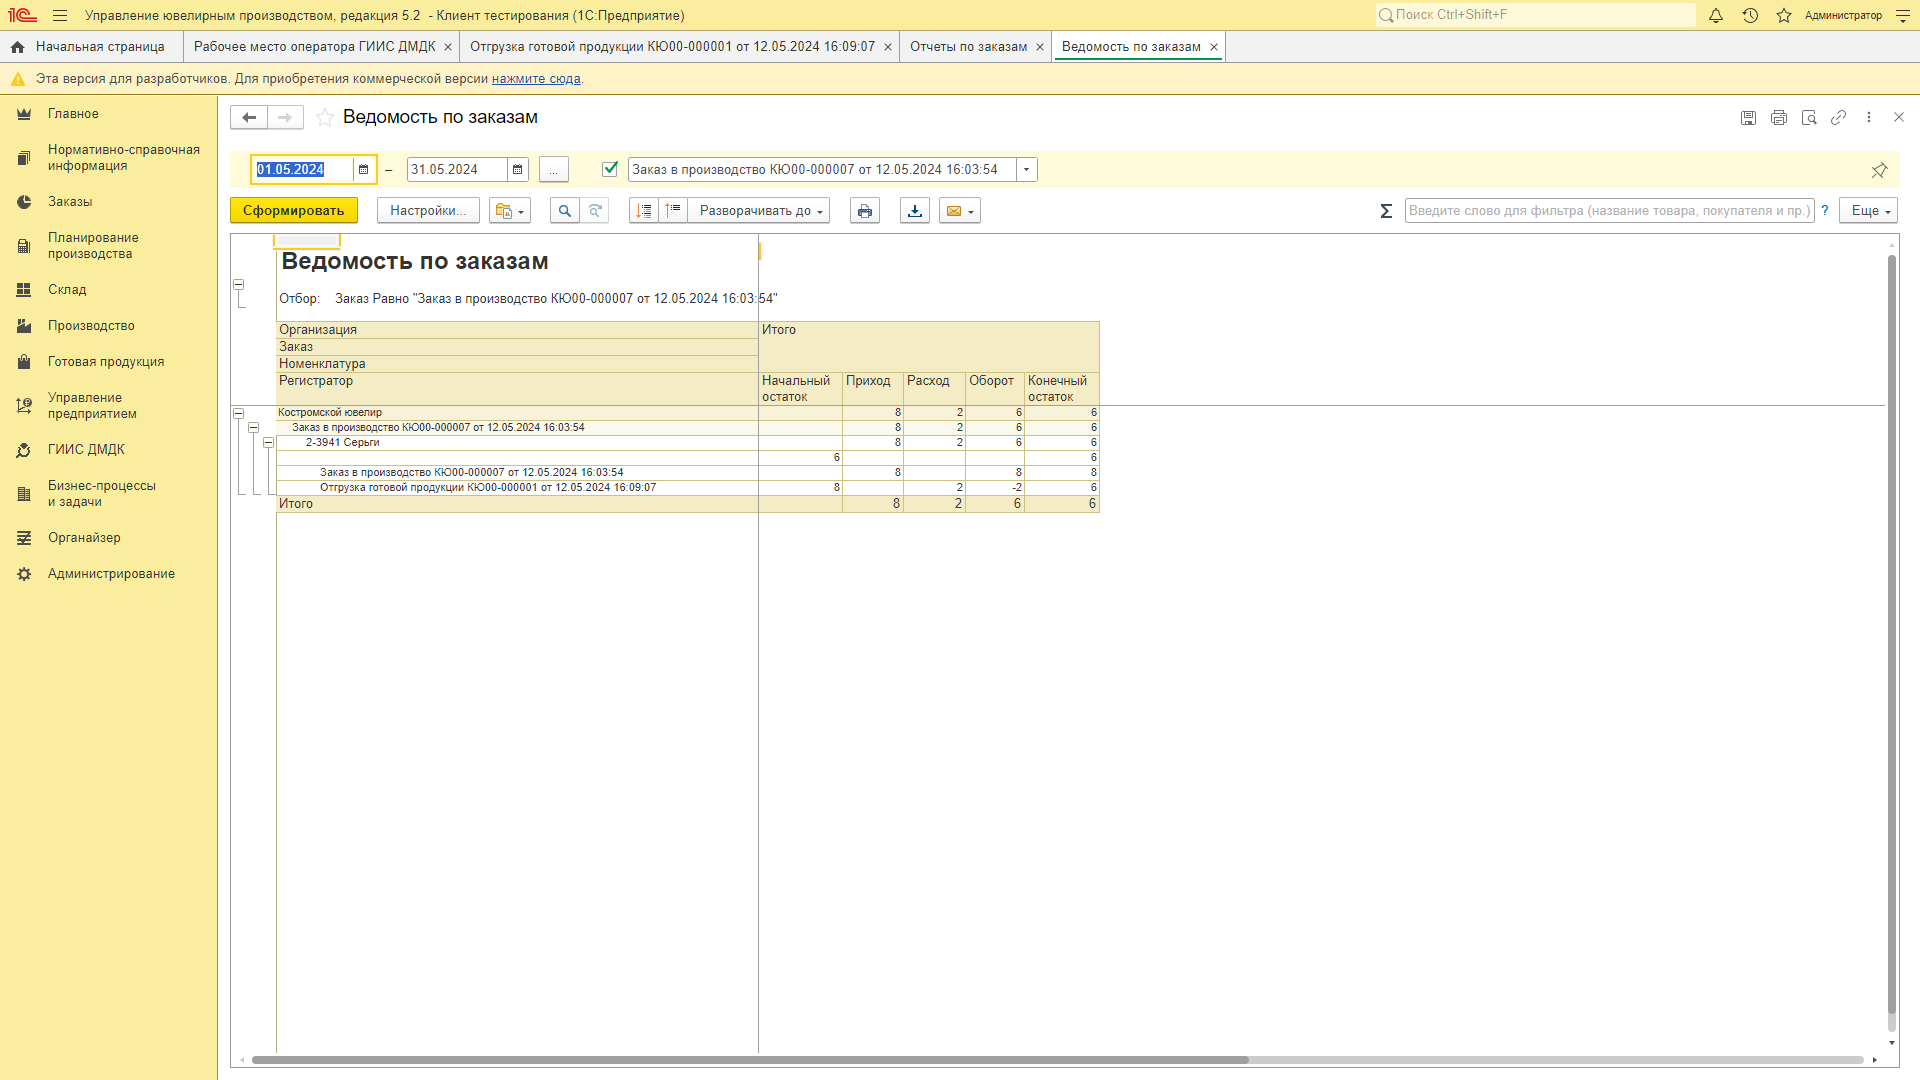Open report variants dropdown button

[x=510, y=211]
